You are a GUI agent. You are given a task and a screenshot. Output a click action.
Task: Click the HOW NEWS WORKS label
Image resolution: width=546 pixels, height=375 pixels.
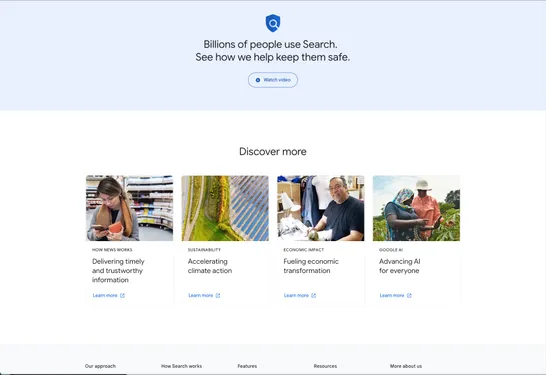[112, 250]
